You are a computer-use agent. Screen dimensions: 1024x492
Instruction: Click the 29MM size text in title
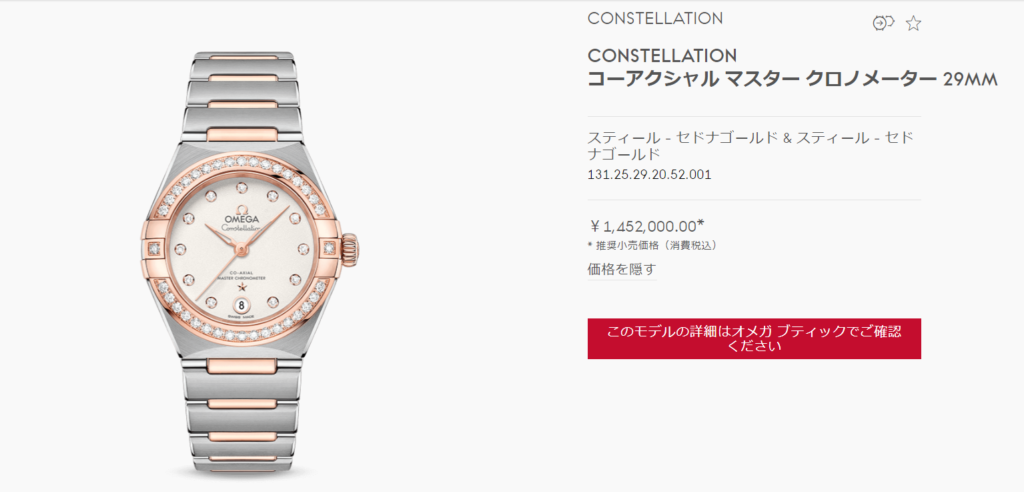click(x=969, y=80)
